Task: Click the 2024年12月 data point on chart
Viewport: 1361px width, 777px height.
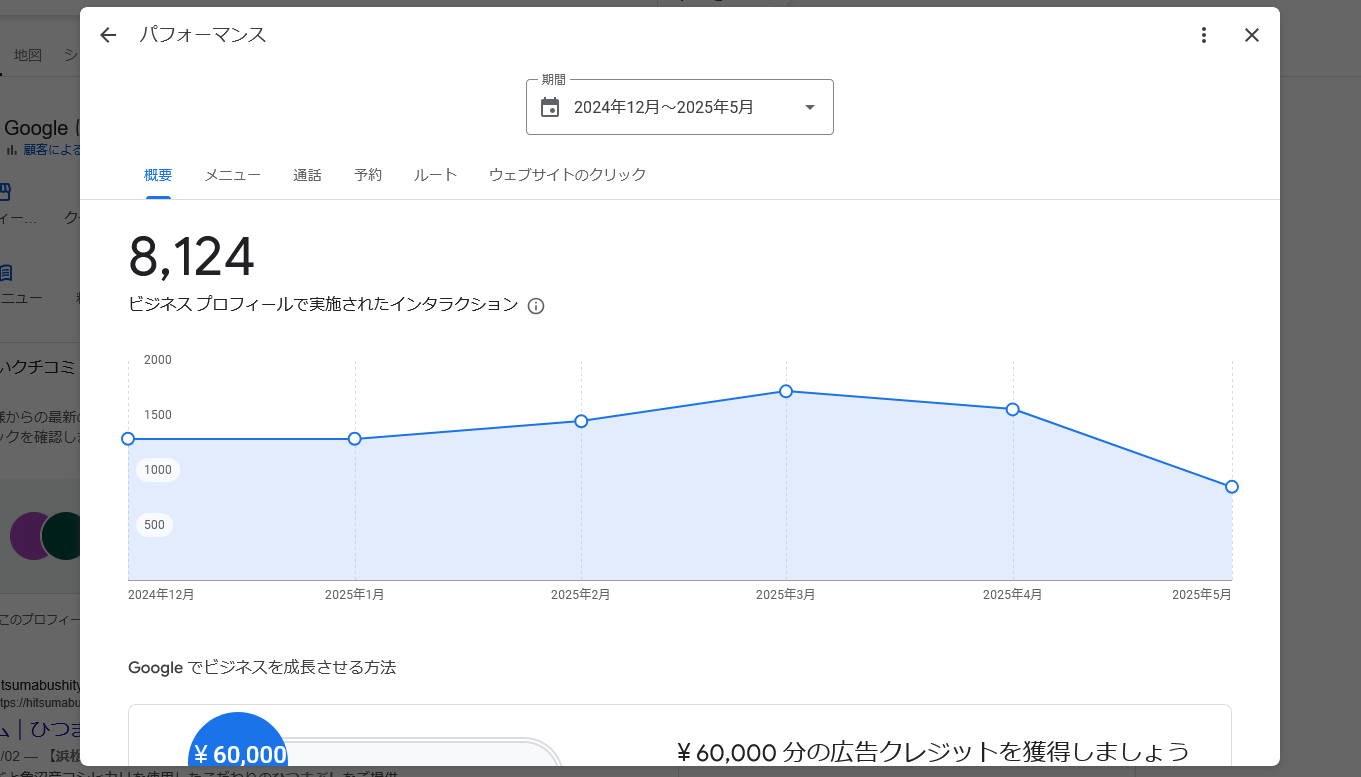Action: [x=128, y=439]
